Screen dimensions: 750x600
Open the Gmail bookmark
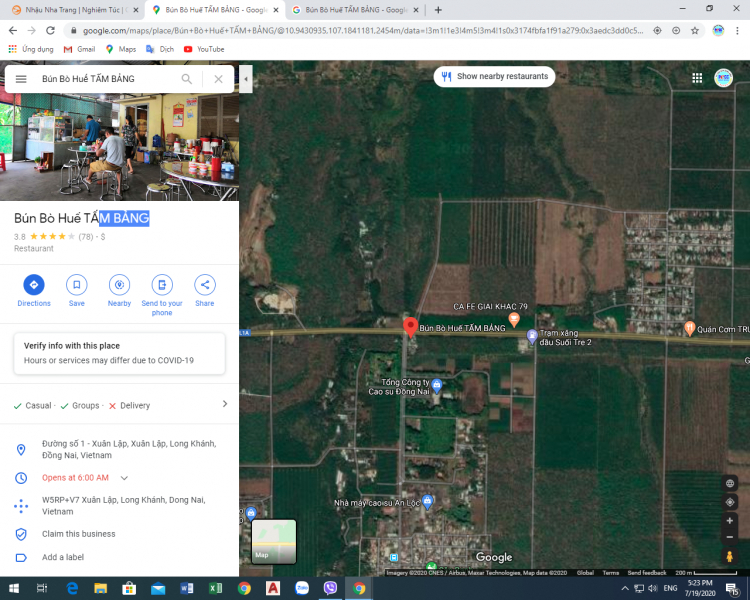pyautogui.click(x=79, y=49)
